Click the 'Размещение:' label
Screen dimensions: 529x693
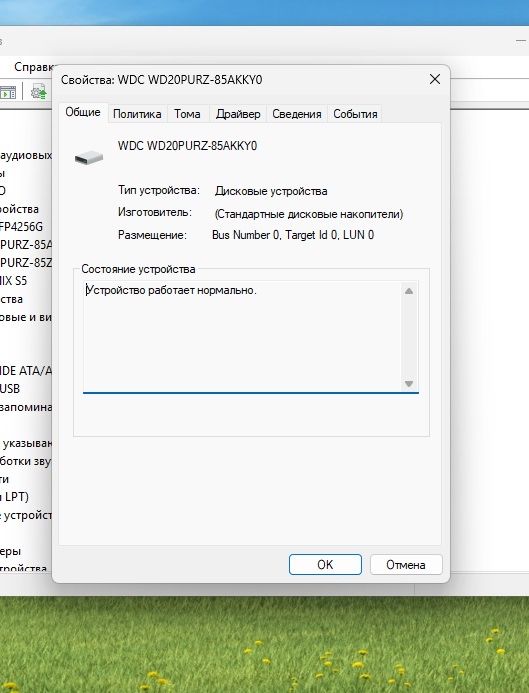tap(152, 235)
